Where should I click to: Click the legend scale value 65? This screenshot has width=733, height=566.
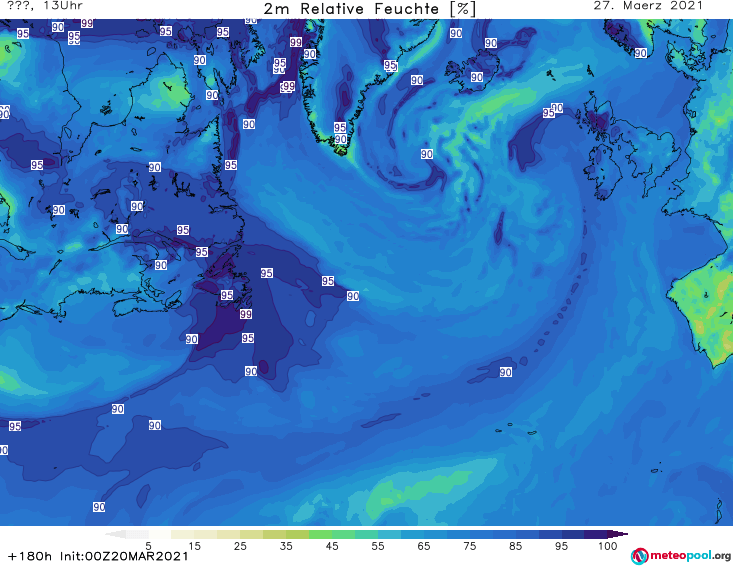click(424, 546)
